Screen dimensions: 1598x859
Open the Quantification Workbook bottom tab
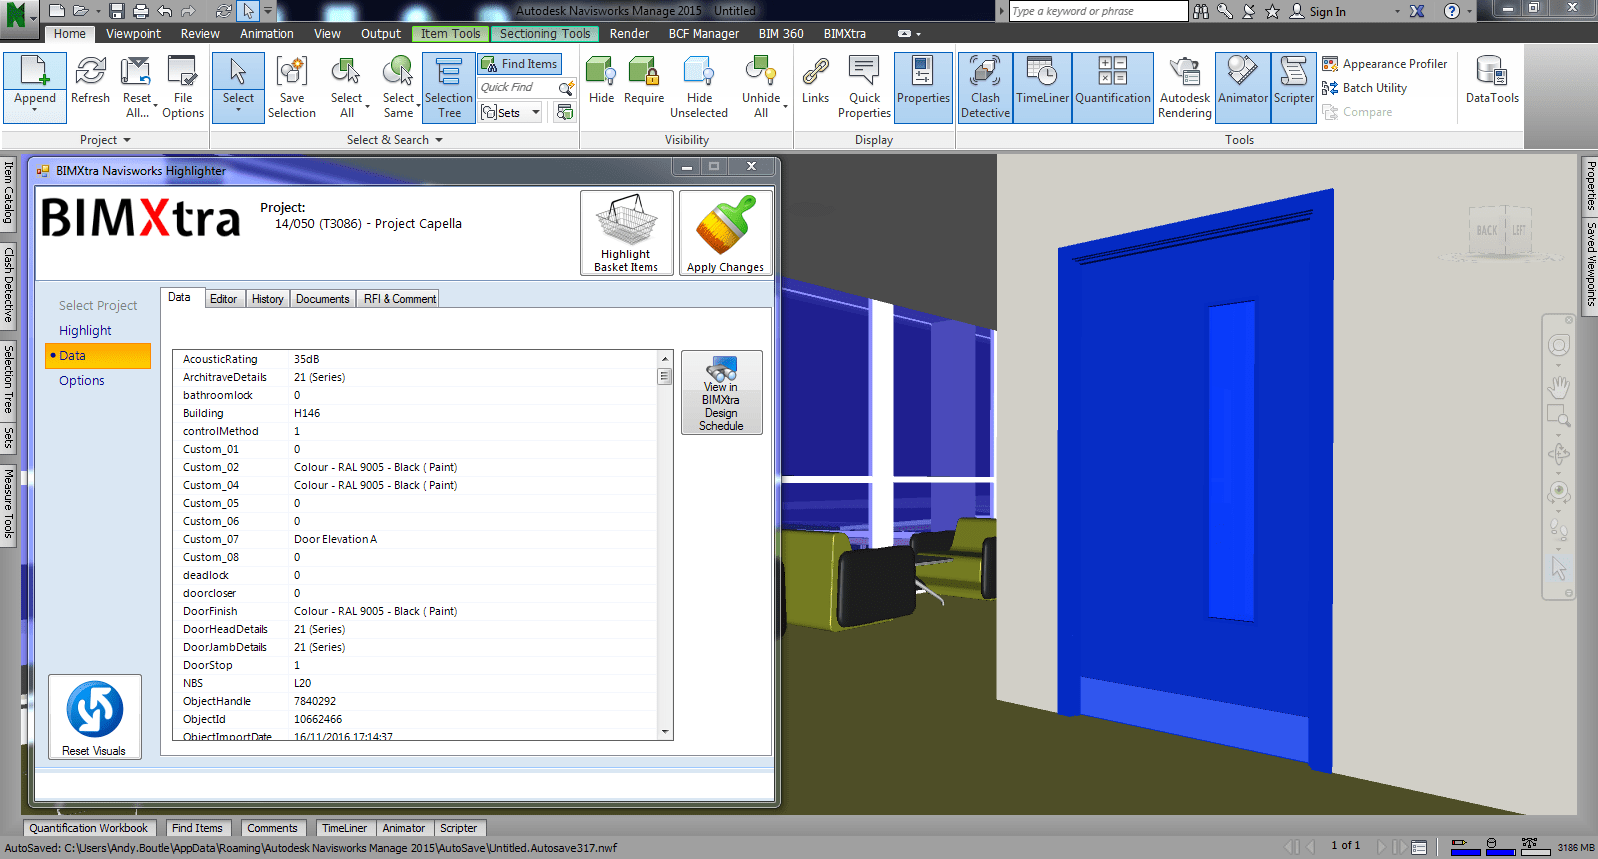coord(88,828)
